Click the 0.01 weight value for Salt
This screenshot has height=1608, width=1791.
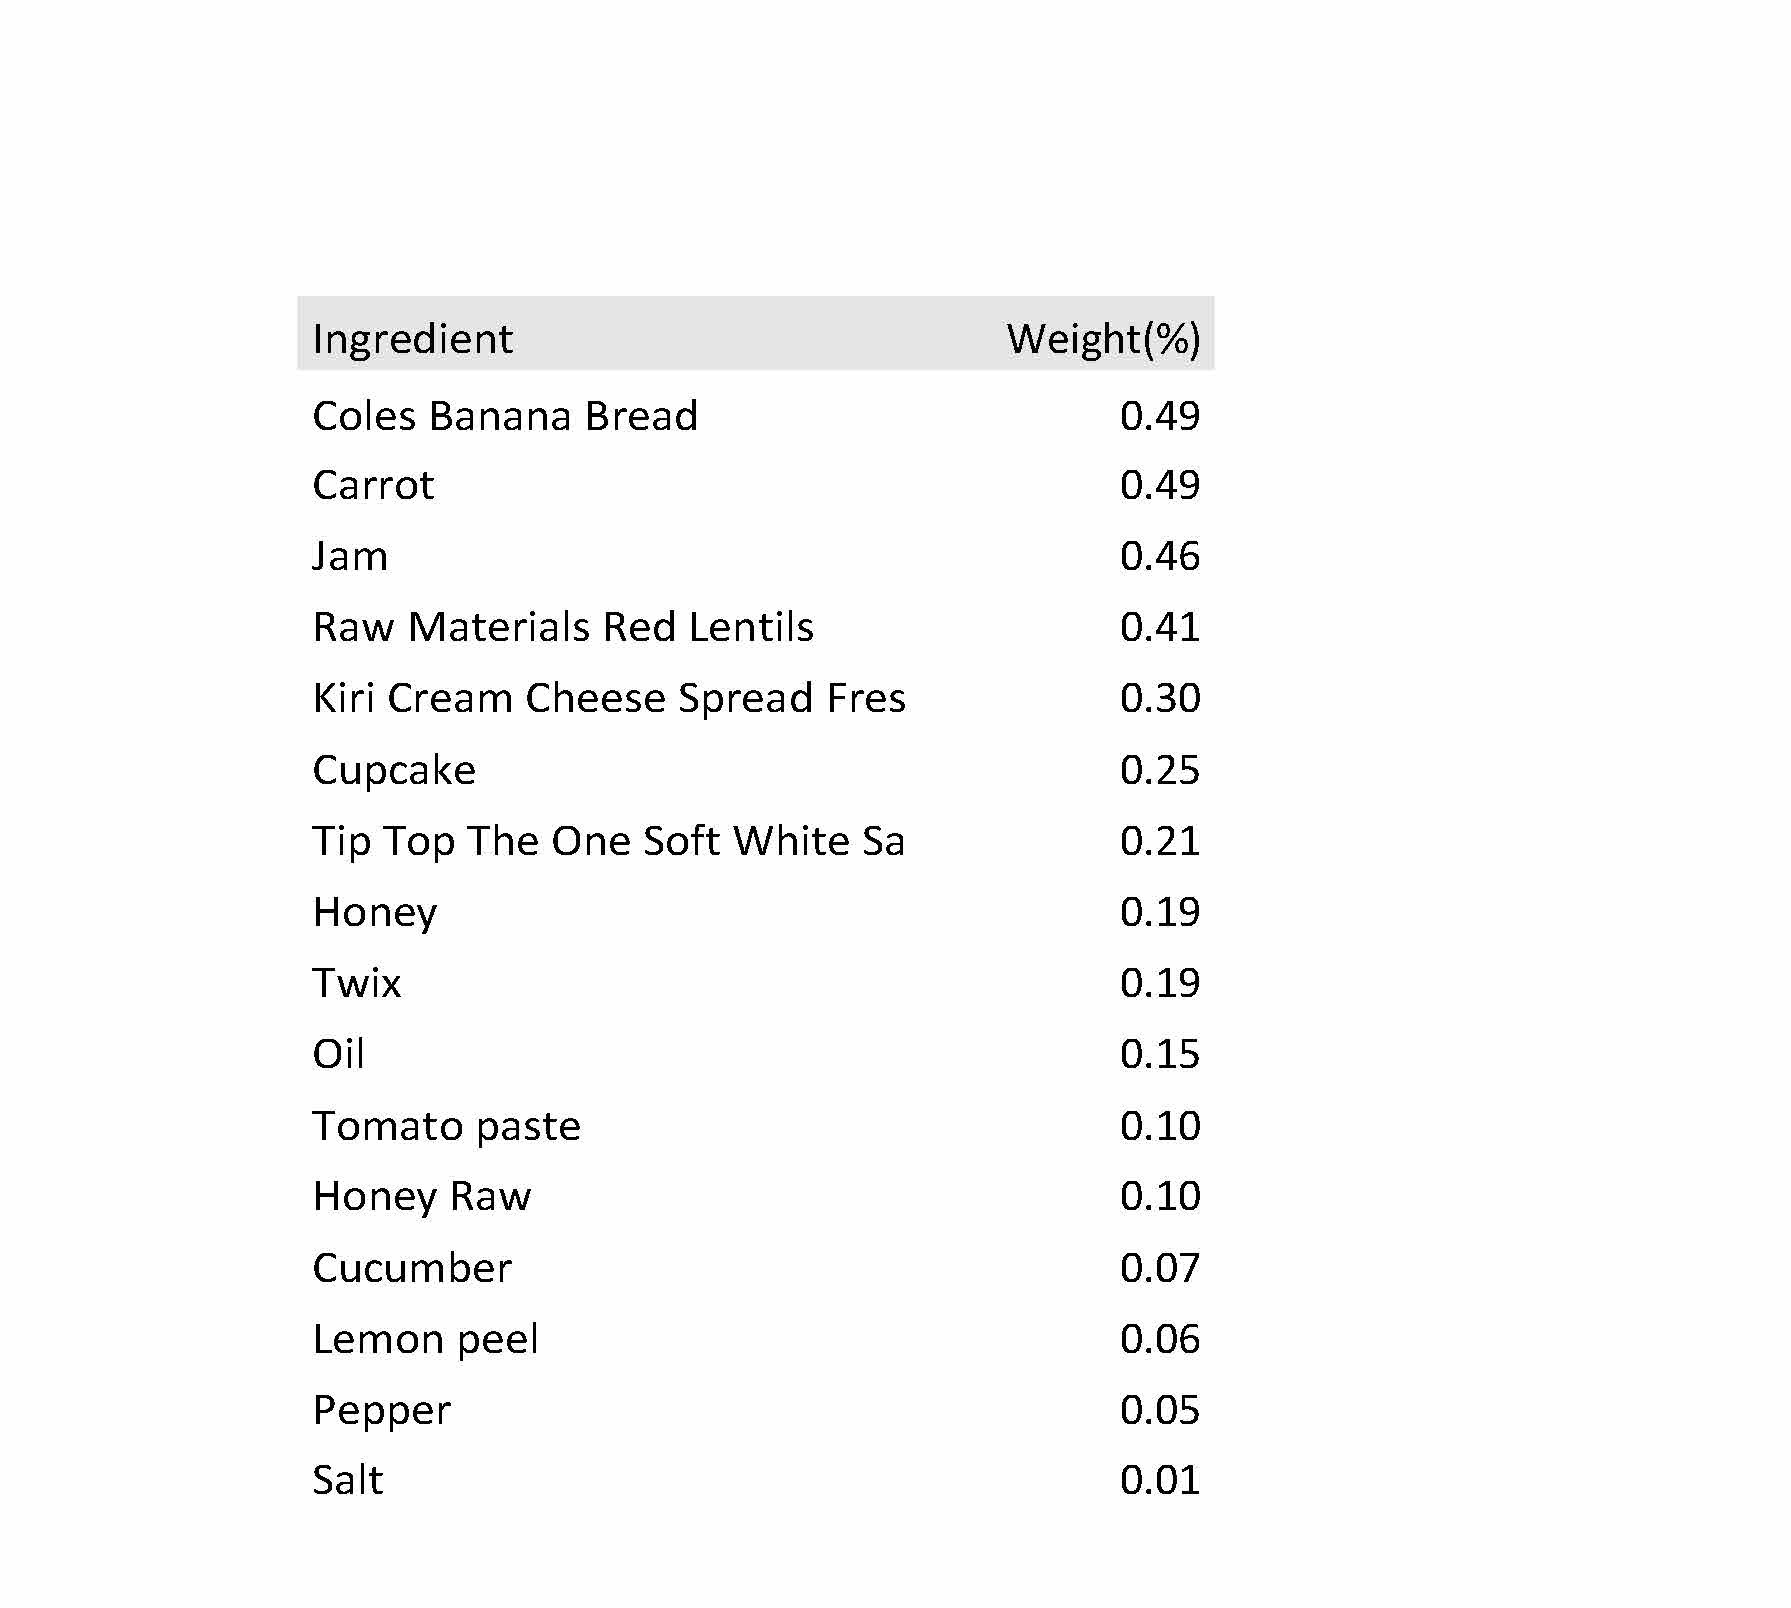1159,1480
